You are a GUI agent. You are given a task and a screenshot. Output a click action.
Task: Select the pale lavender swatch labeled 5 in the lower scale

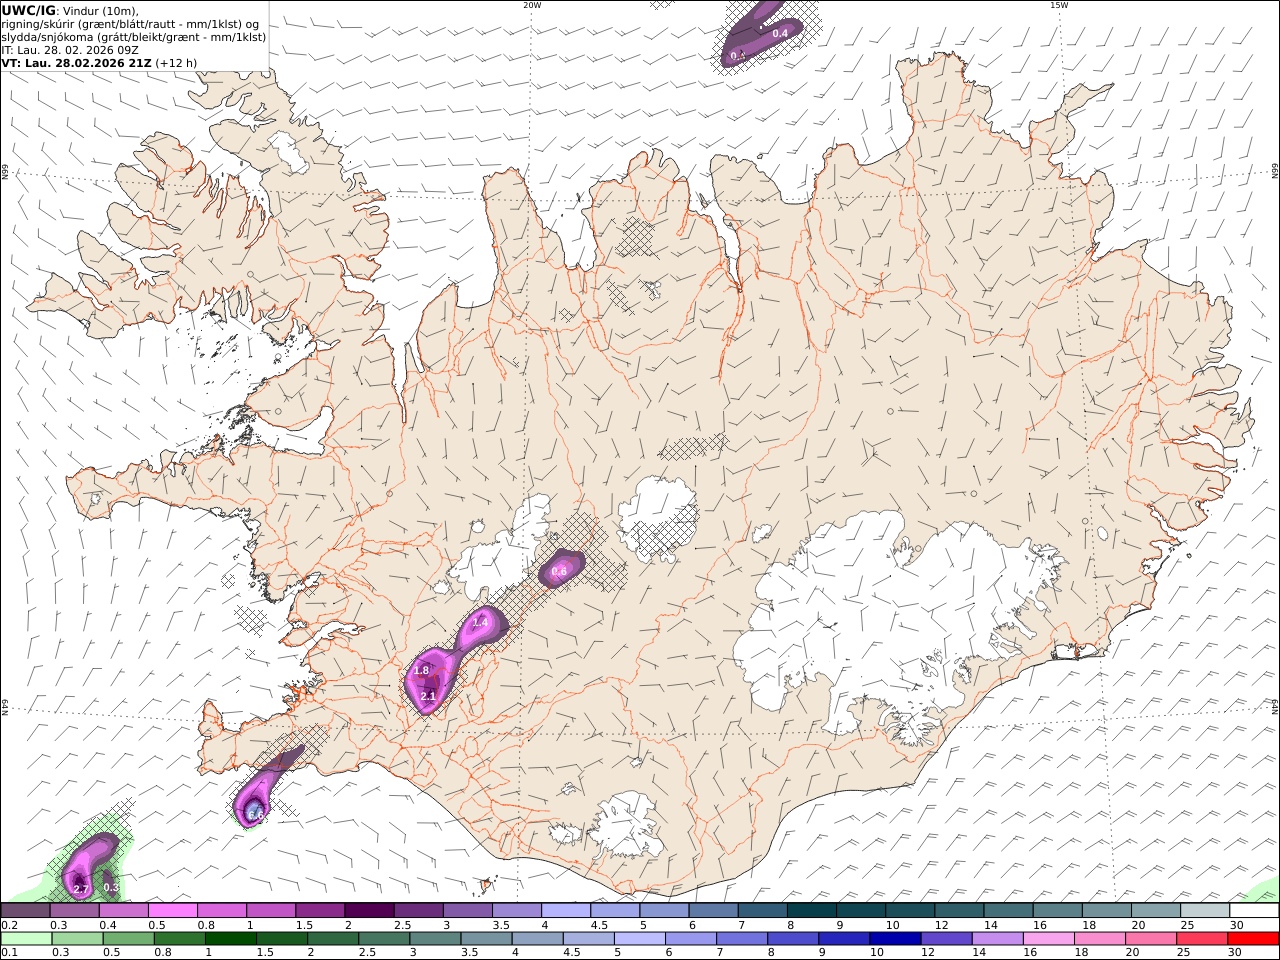coord(640,939)
